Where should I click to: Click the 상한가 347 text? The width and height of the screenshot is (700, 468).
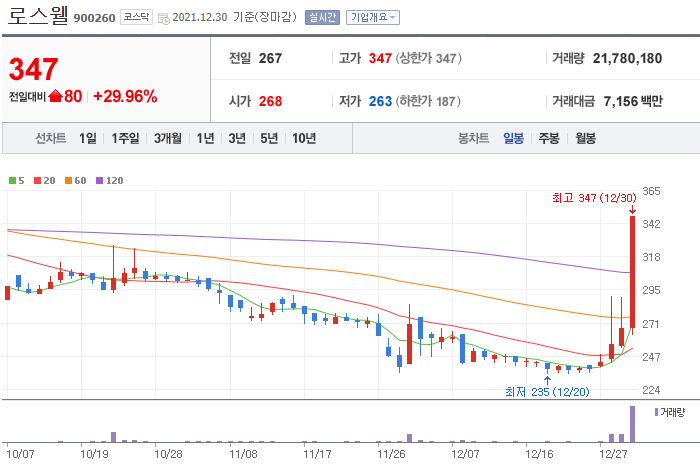point(428,58)
